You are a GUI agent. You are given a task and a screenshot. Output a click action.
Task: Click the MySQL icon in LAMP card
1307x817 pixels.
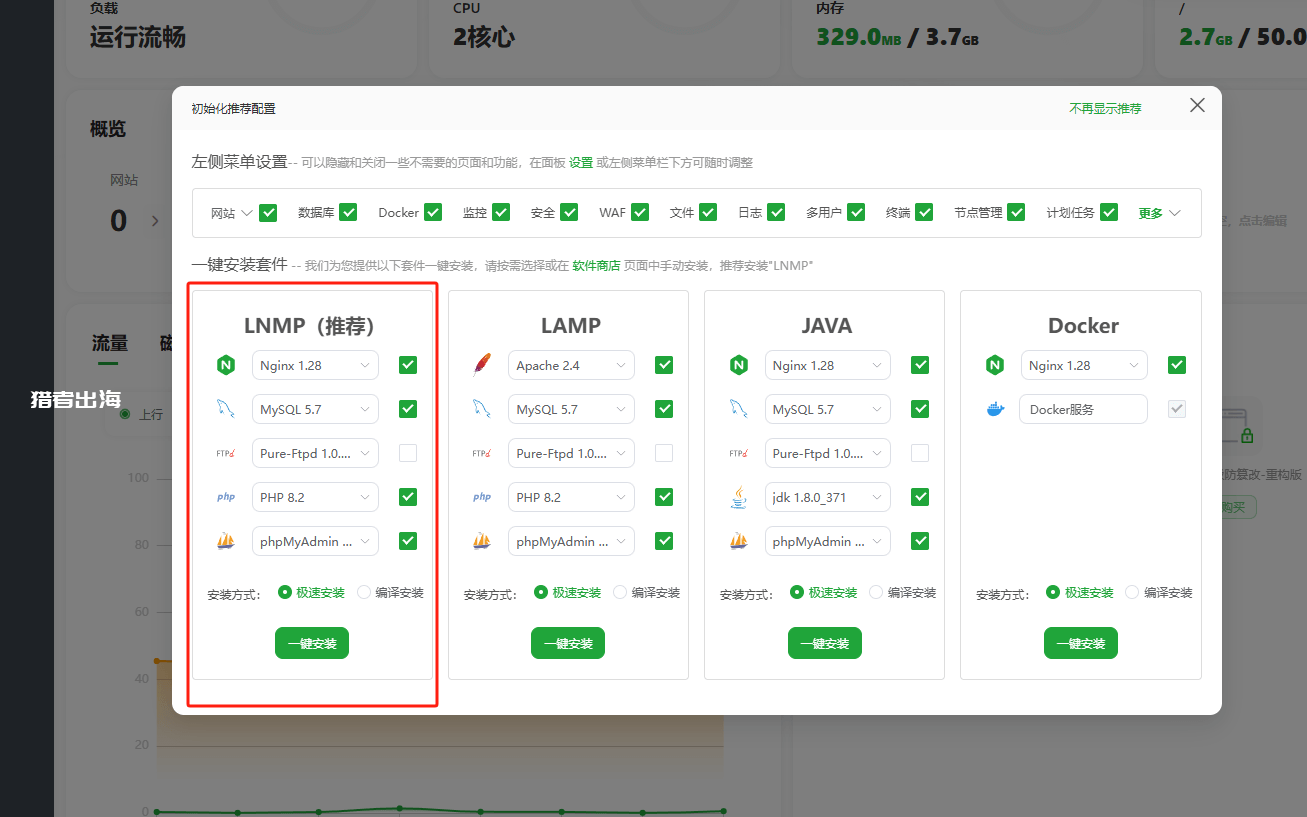[482, 409]
